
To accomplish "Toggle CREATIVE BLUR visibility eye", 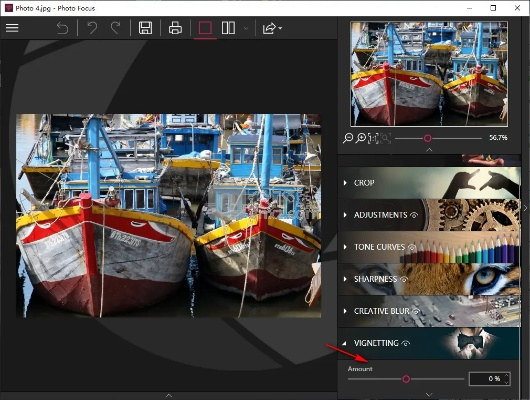I will tap(416, 311).
